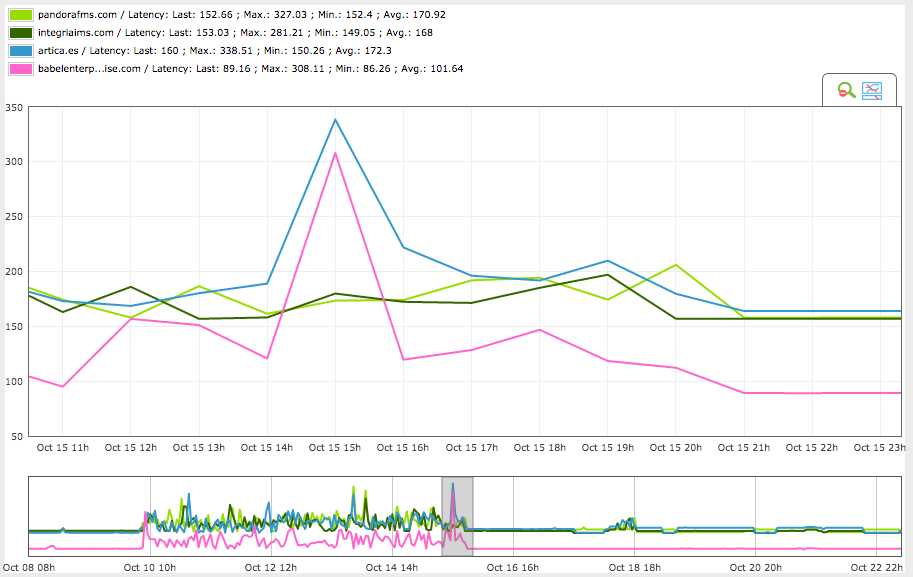Click the artica.es blue legend swatch
Screen dimensions: 913x577
[x=20, y=51]
